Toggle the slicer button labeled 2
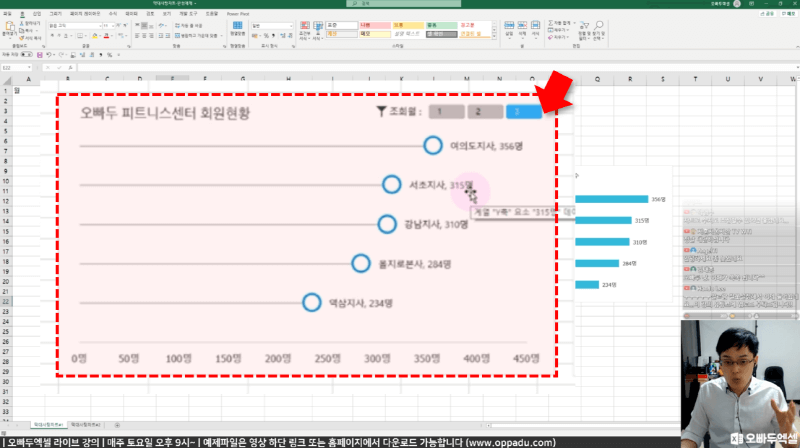This screenshot has height=448, width=800. (x=479, y=112)
